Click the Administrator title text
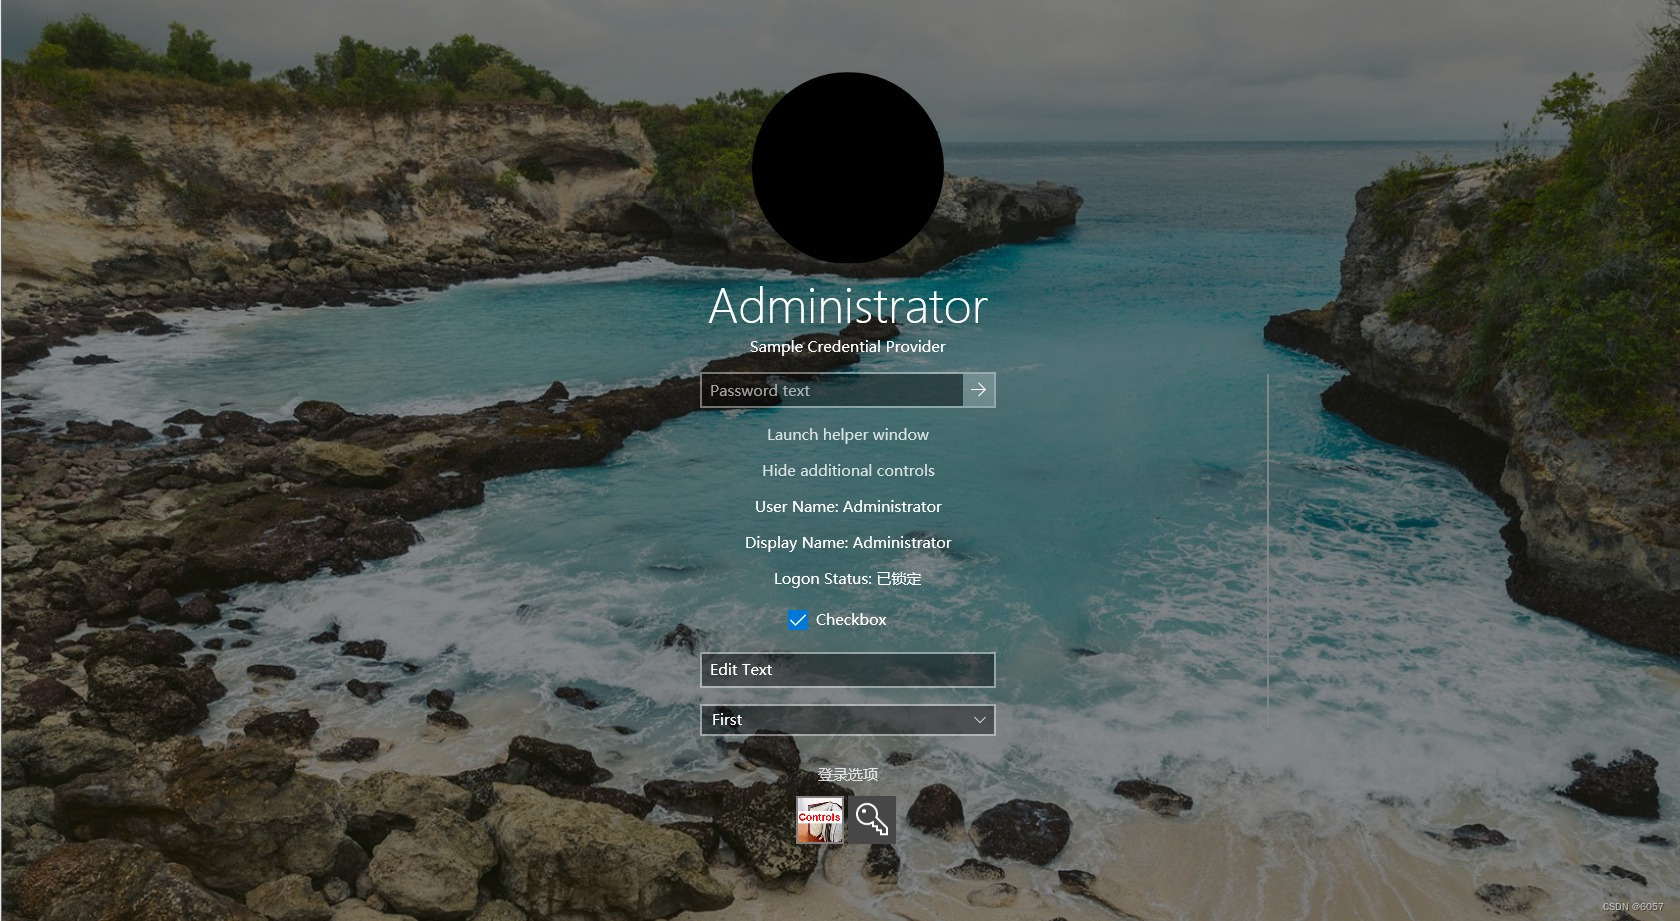1680x921 pixels. coord(848,306)
